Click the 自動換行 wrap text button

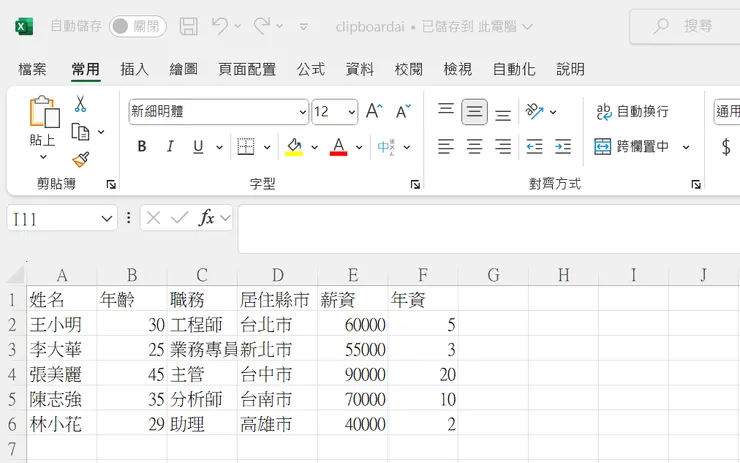pos(632,111)
